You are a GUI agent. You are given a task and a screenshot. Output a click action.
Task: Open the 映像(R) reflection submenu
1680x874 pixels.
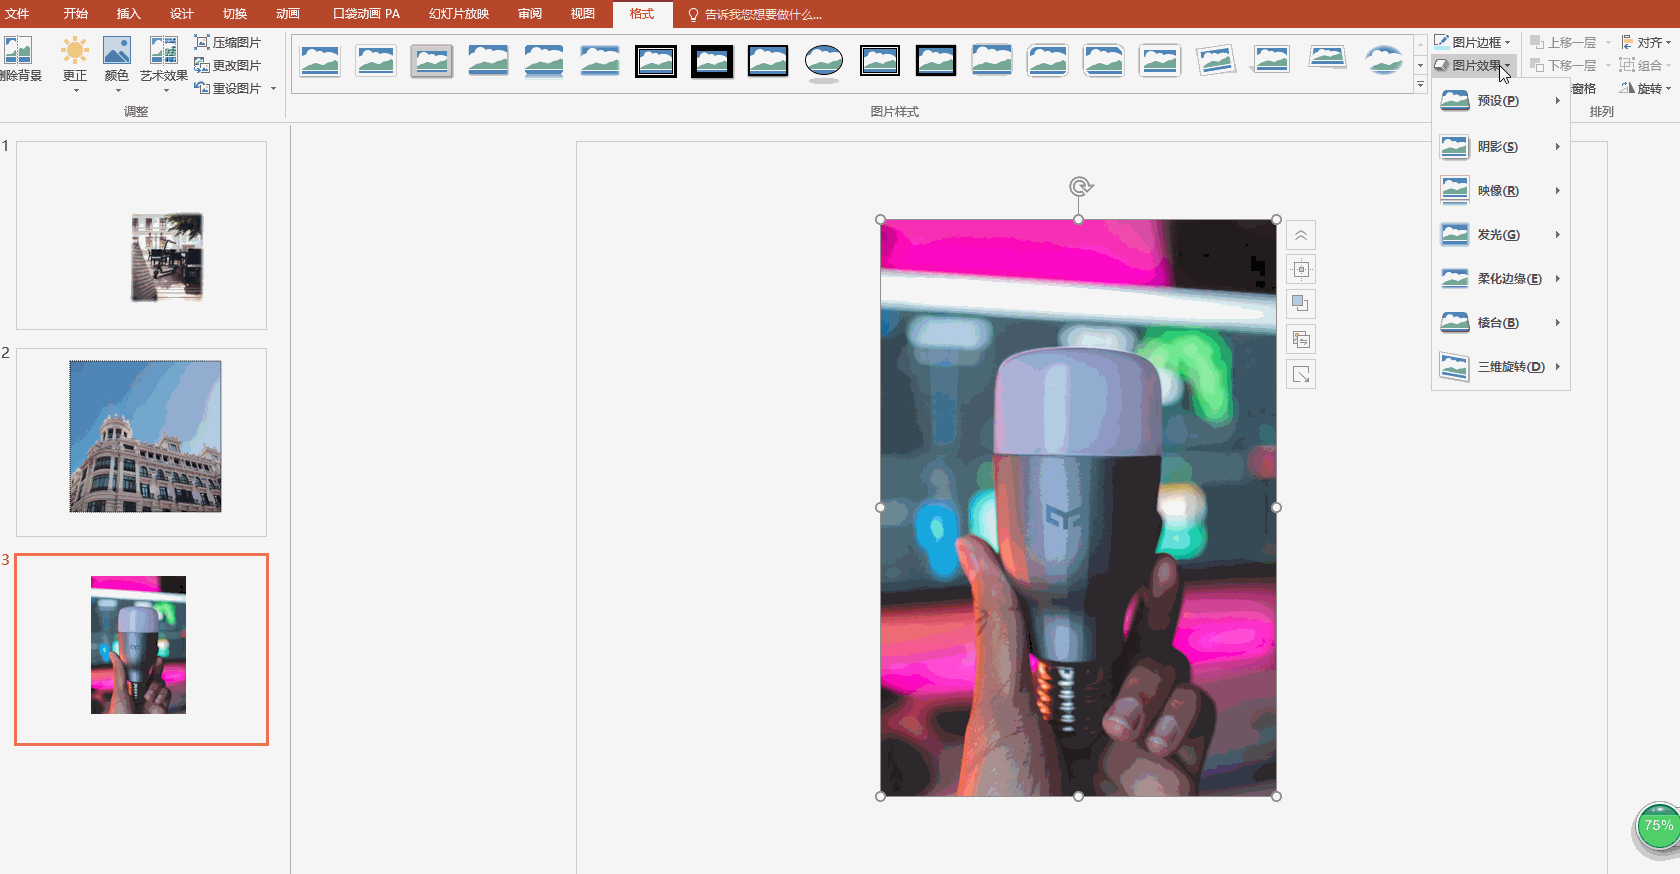point(1501,190)
